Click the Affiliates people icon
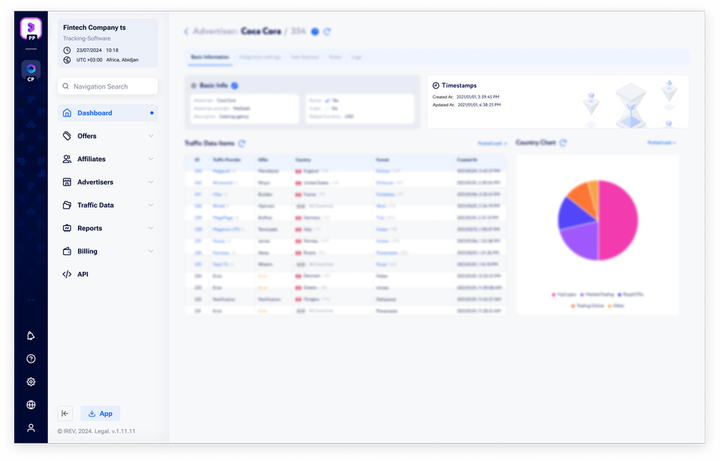The image size is (720, 461). tap(67, 159)
